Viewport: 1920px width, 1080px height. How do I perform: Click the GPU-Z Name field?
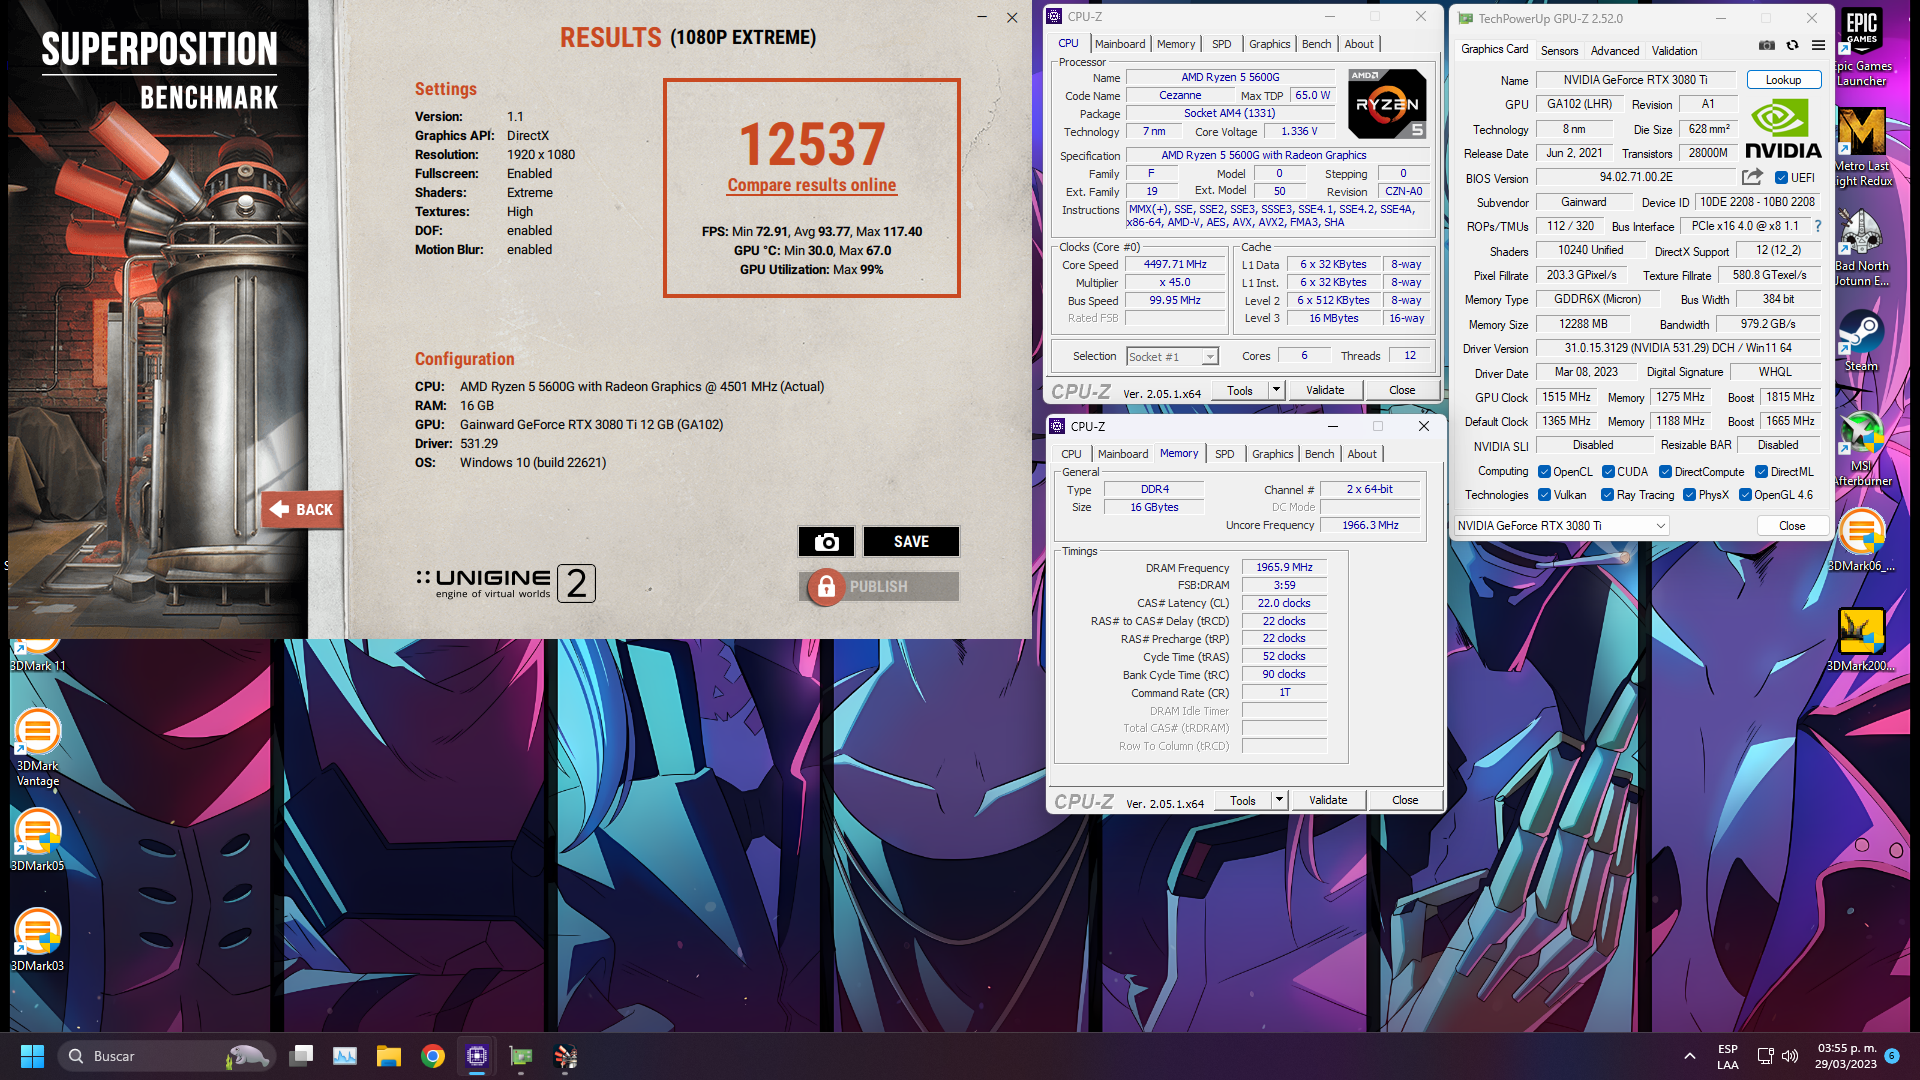click(1636, 80)
